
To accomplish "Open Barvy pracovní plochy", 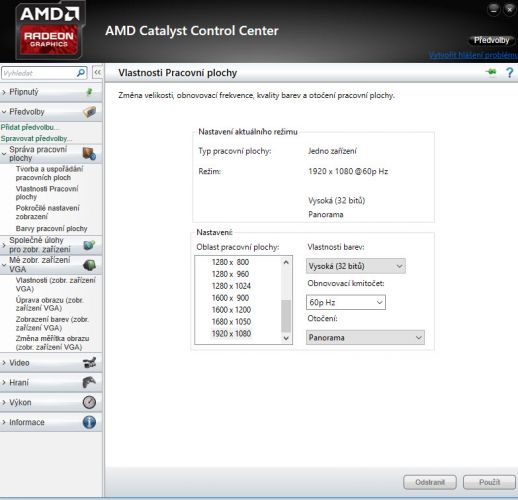I will [51, 229].
